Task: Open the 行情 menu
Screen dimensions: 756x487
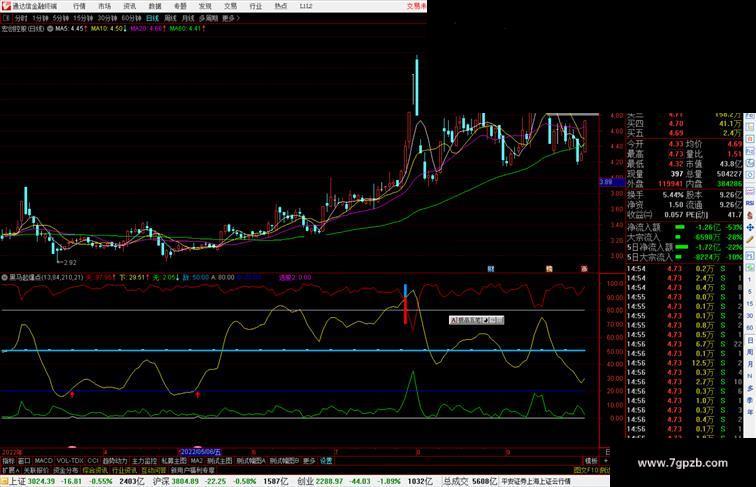Action: [80, 6]
